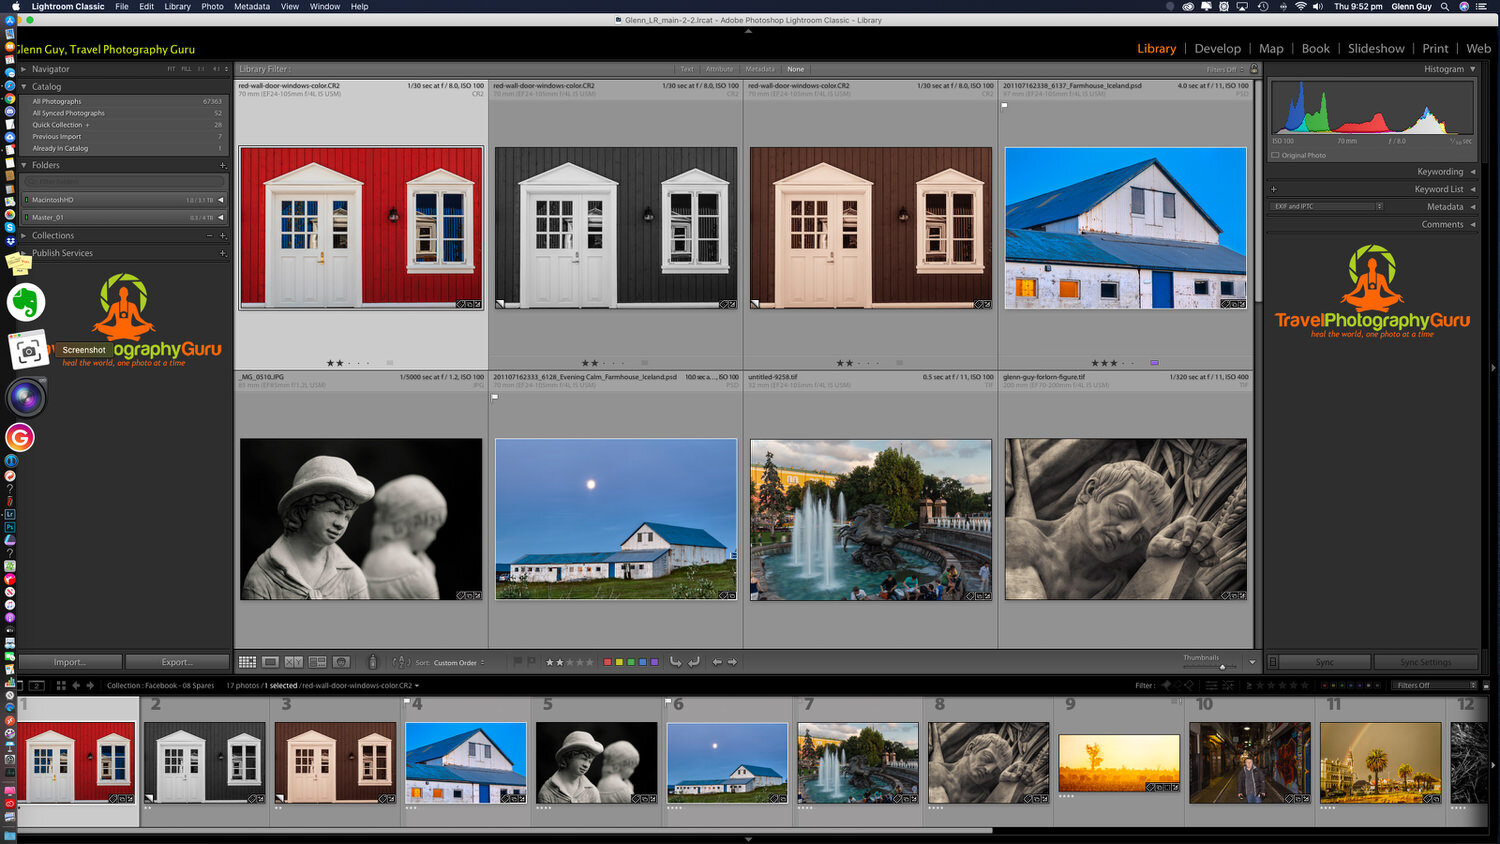Open Grammarly icon in the Dock
This screenshot has width=1500, height=844.
click(20, 437)
